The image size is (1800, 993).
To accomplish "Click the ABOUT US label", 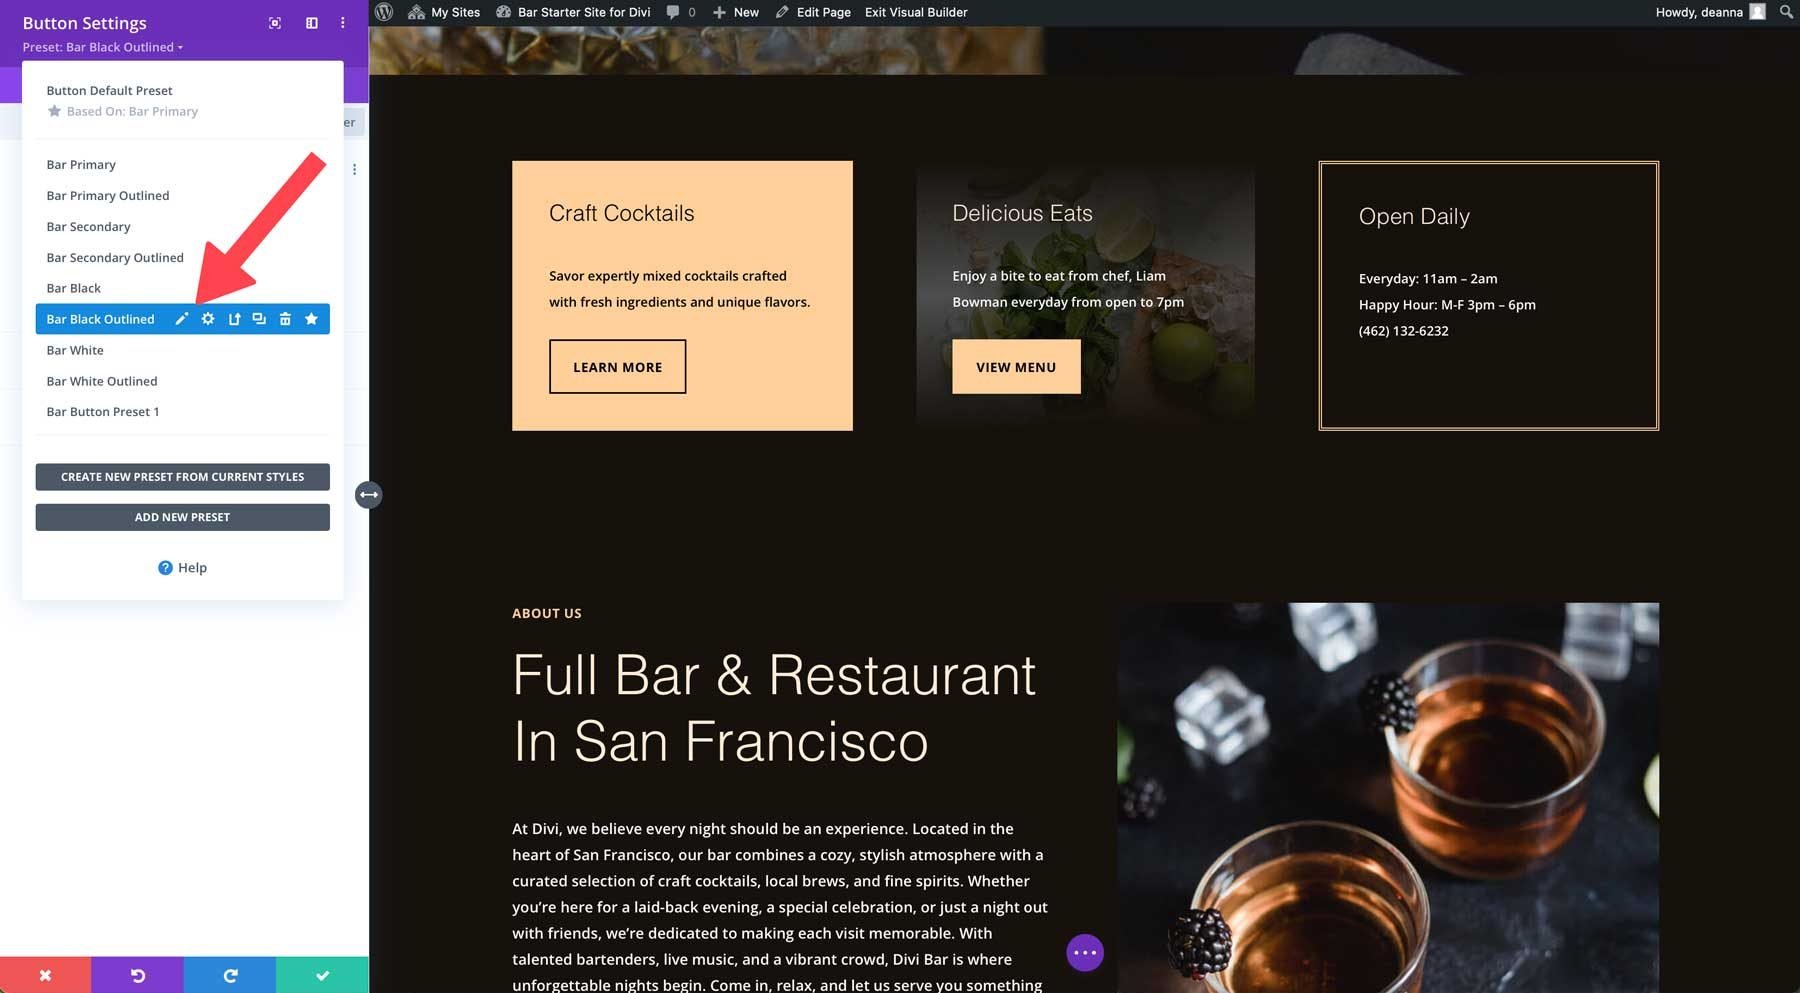I will tap(547, 613).
